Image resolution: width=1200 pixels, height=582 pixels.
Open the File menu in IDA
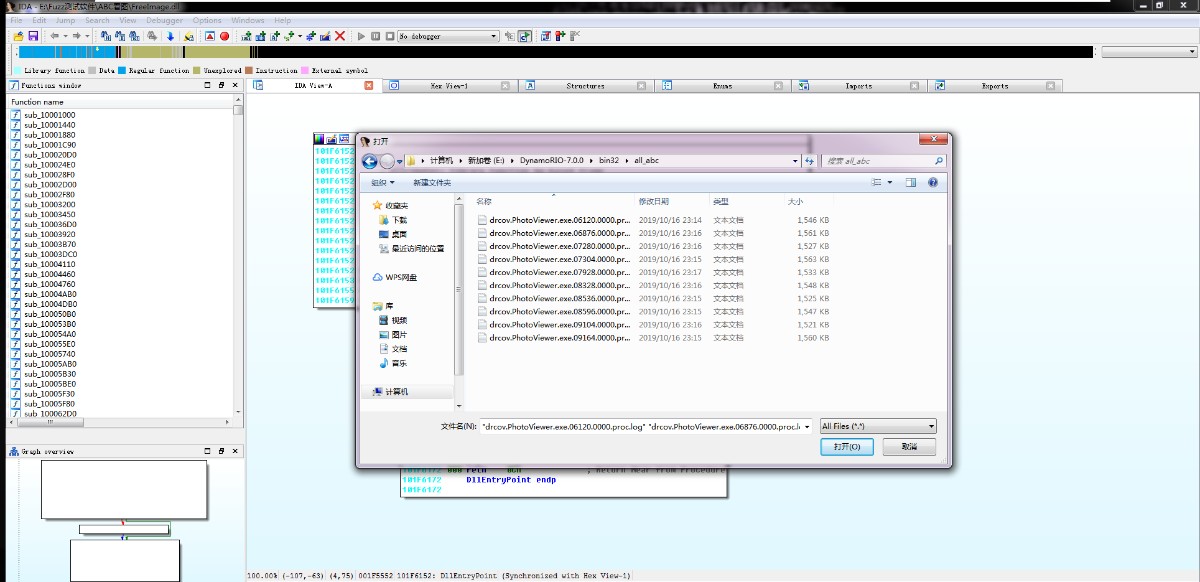(x=16, y=20)
